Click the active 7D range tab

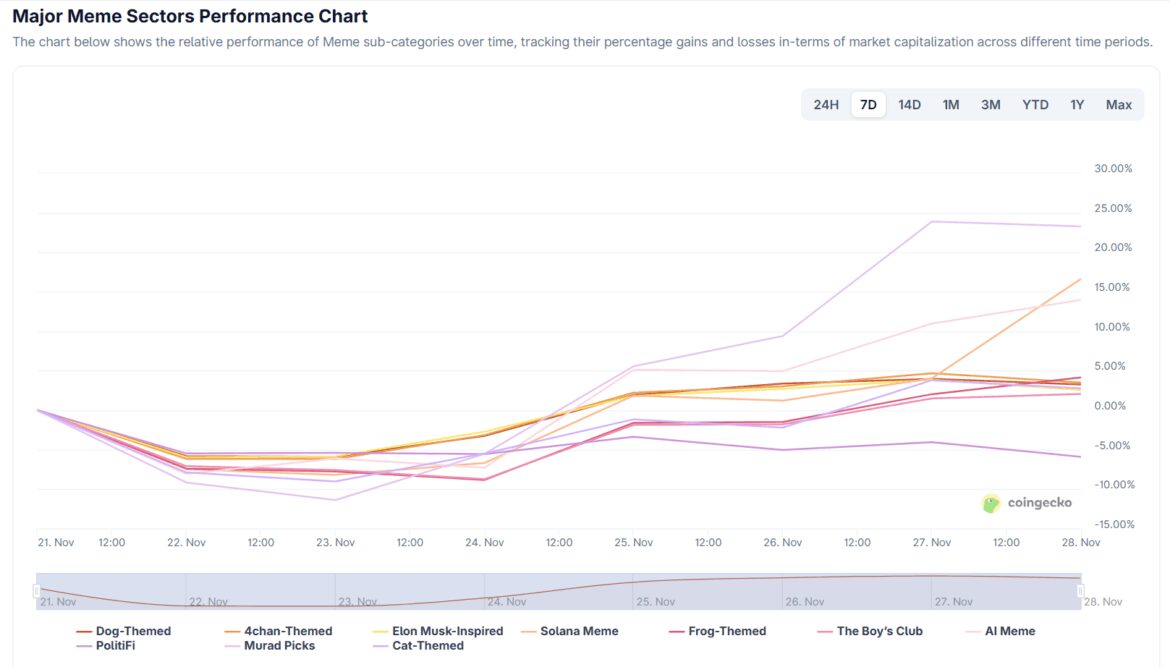pos(868,105)
